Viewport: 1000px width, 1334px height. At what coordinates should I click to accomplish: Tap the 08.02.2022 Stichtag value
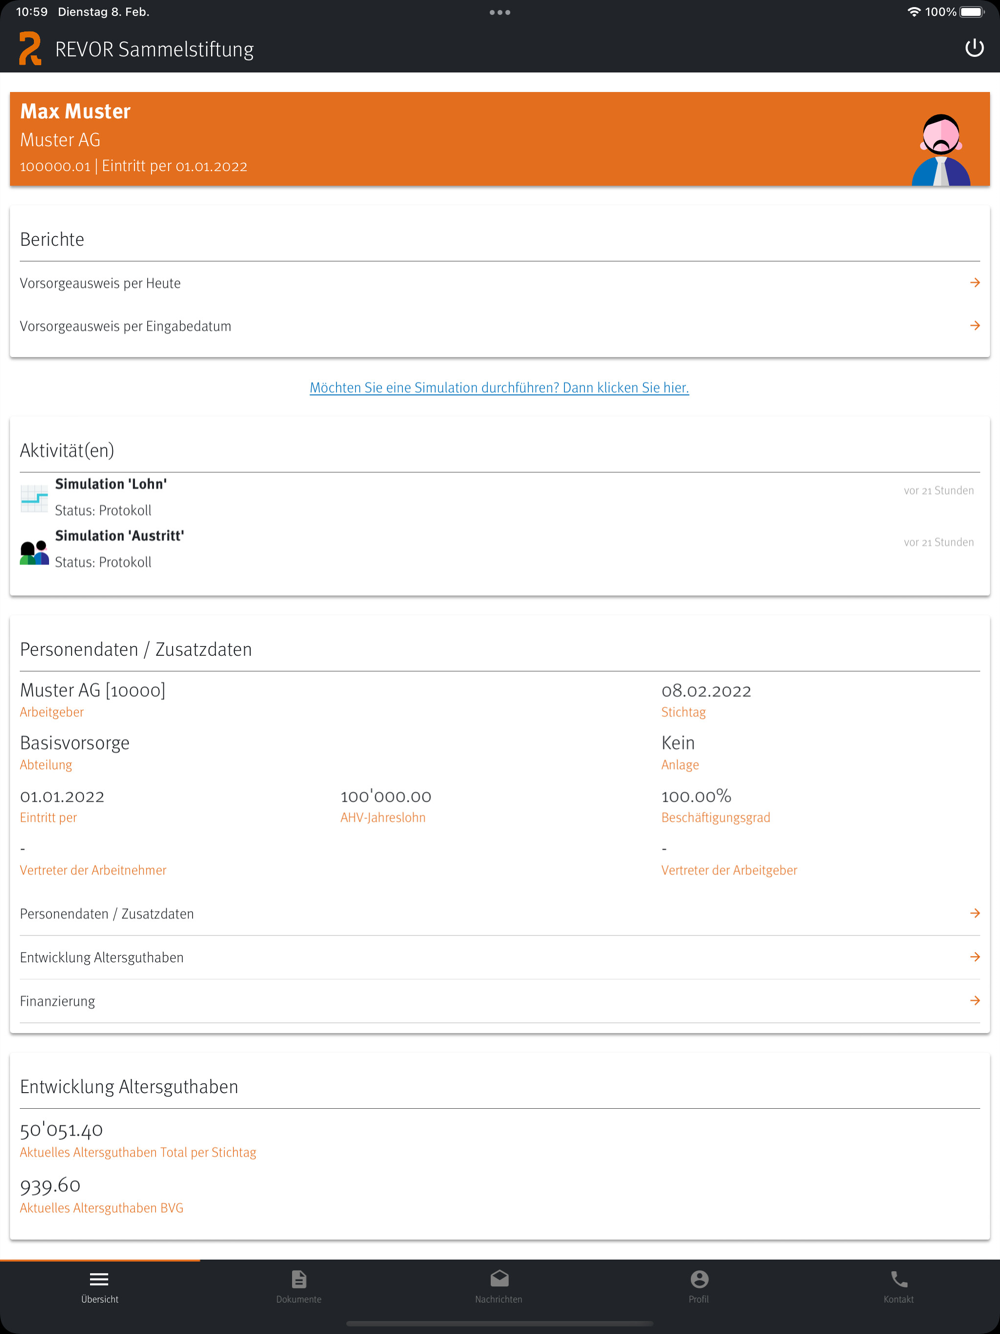706,690
